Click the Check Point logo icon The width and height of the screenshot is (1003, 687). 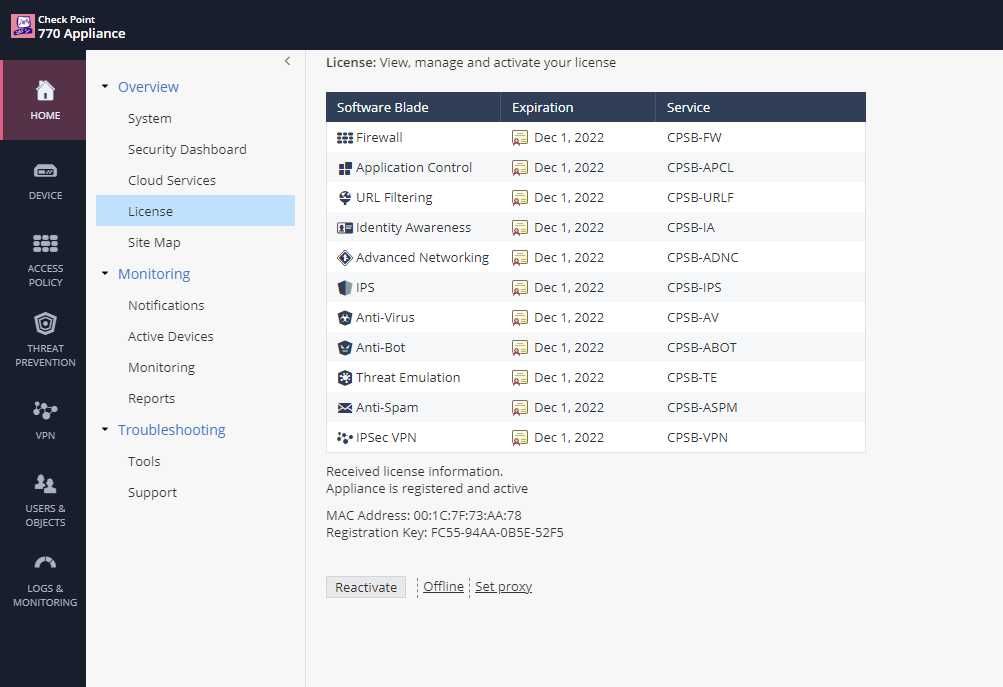tap(23, 26)
